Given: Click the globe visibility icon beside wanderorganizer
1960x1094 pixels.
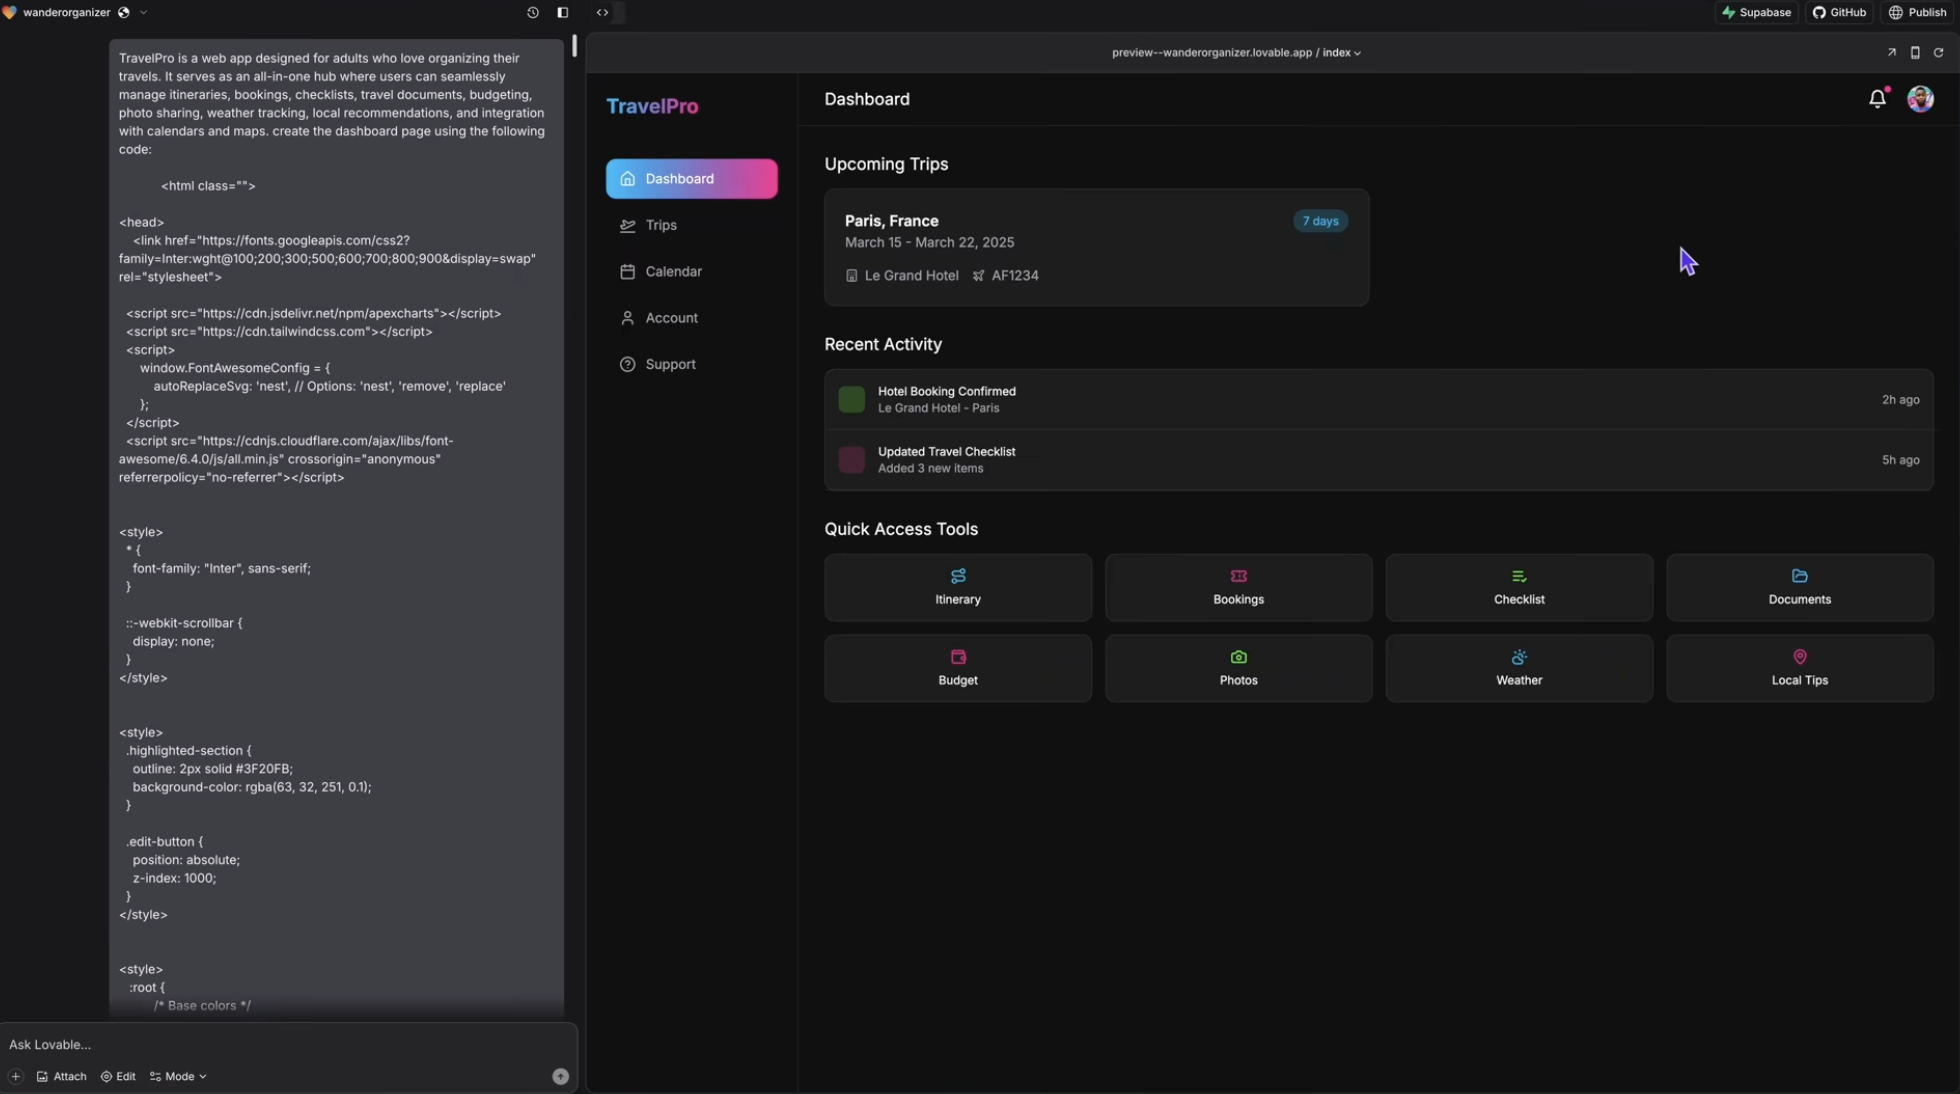Looking at the screenshot, I should [124, 12].
